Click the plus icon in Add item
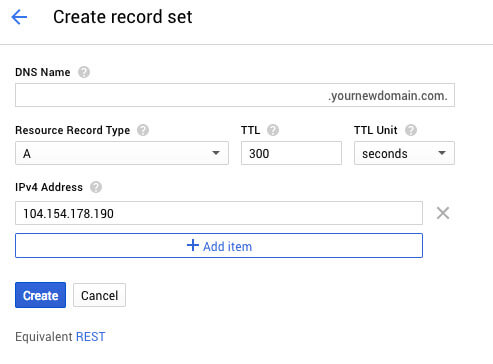The image size is (493, 364). coord(193,245)
